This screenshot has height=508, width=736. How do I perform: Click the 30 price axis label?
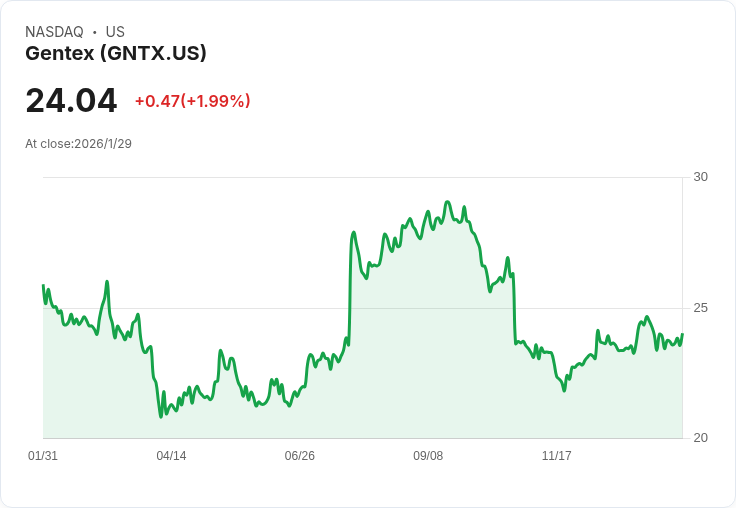701,177
